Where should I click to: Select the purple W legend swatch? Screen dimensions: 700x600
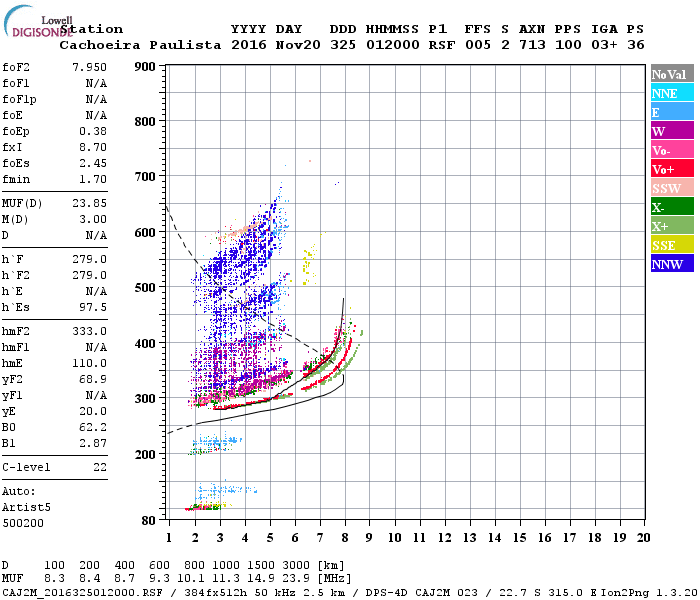point(672,131)
